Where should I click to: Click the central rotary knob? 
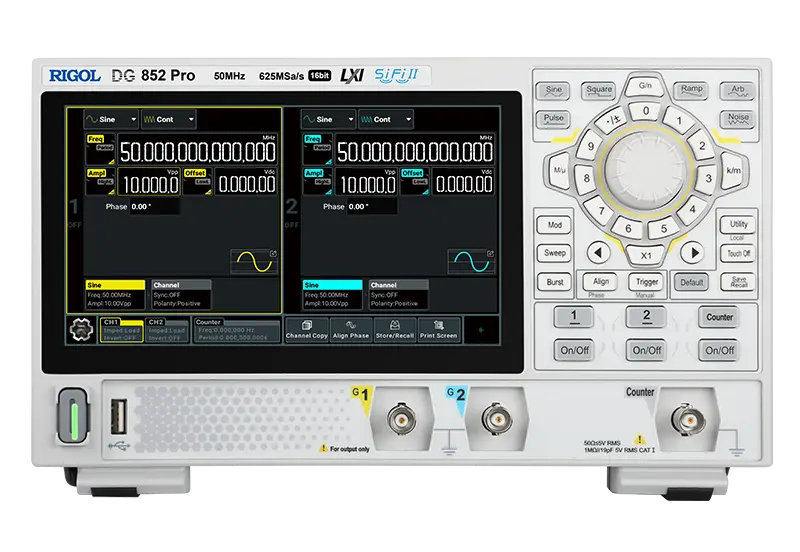coord(645,169)
